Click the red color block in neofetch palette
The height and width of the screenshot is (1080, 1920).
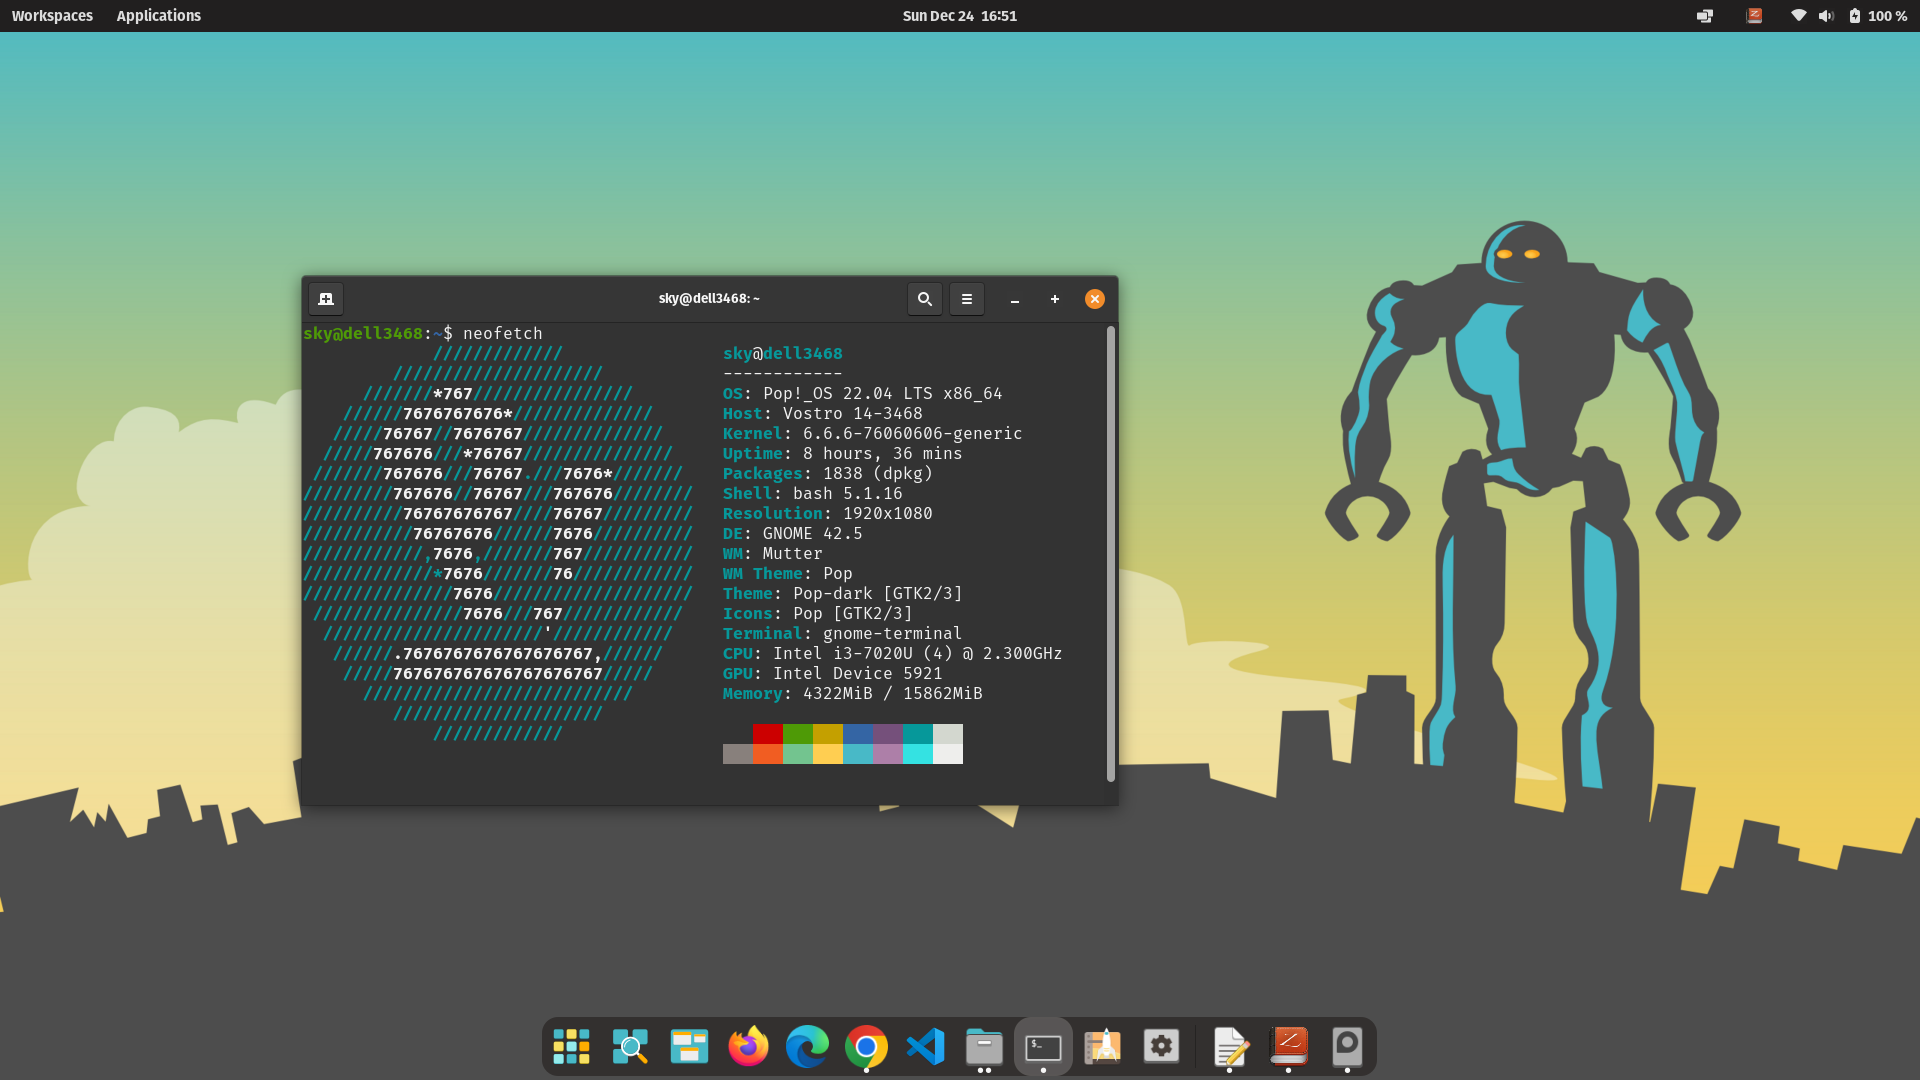(x=768, y=734)
